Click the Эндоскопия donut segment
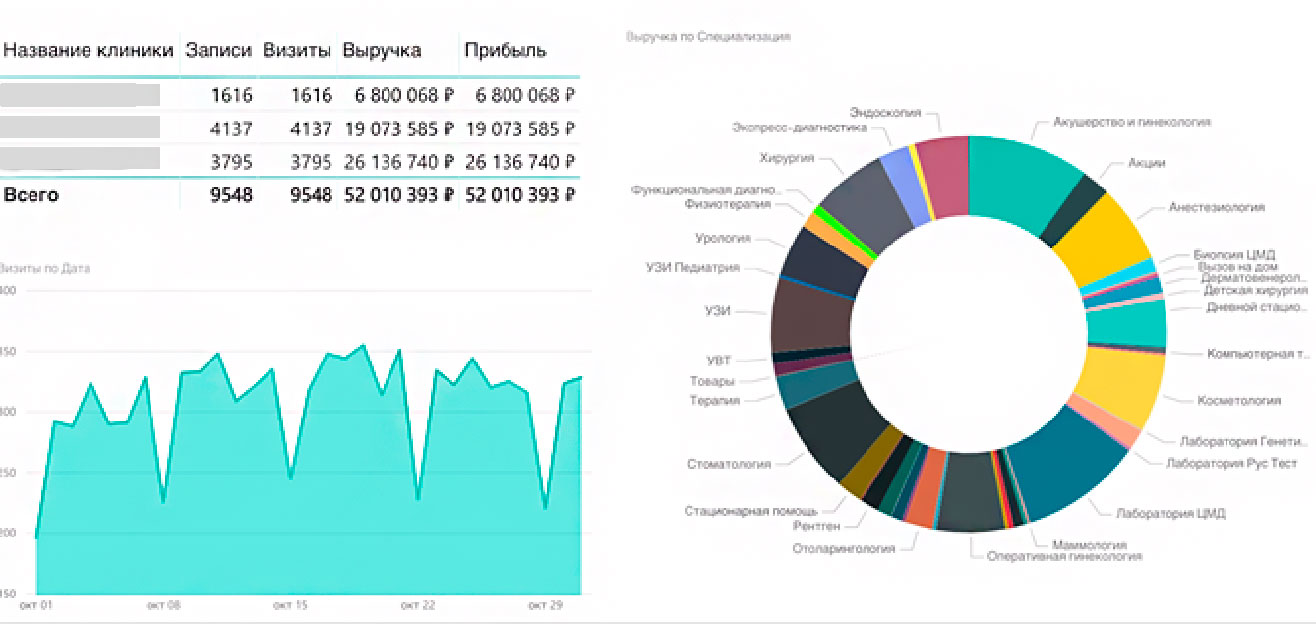Viewport: 1316px width, 624px height. pos(942,174)
